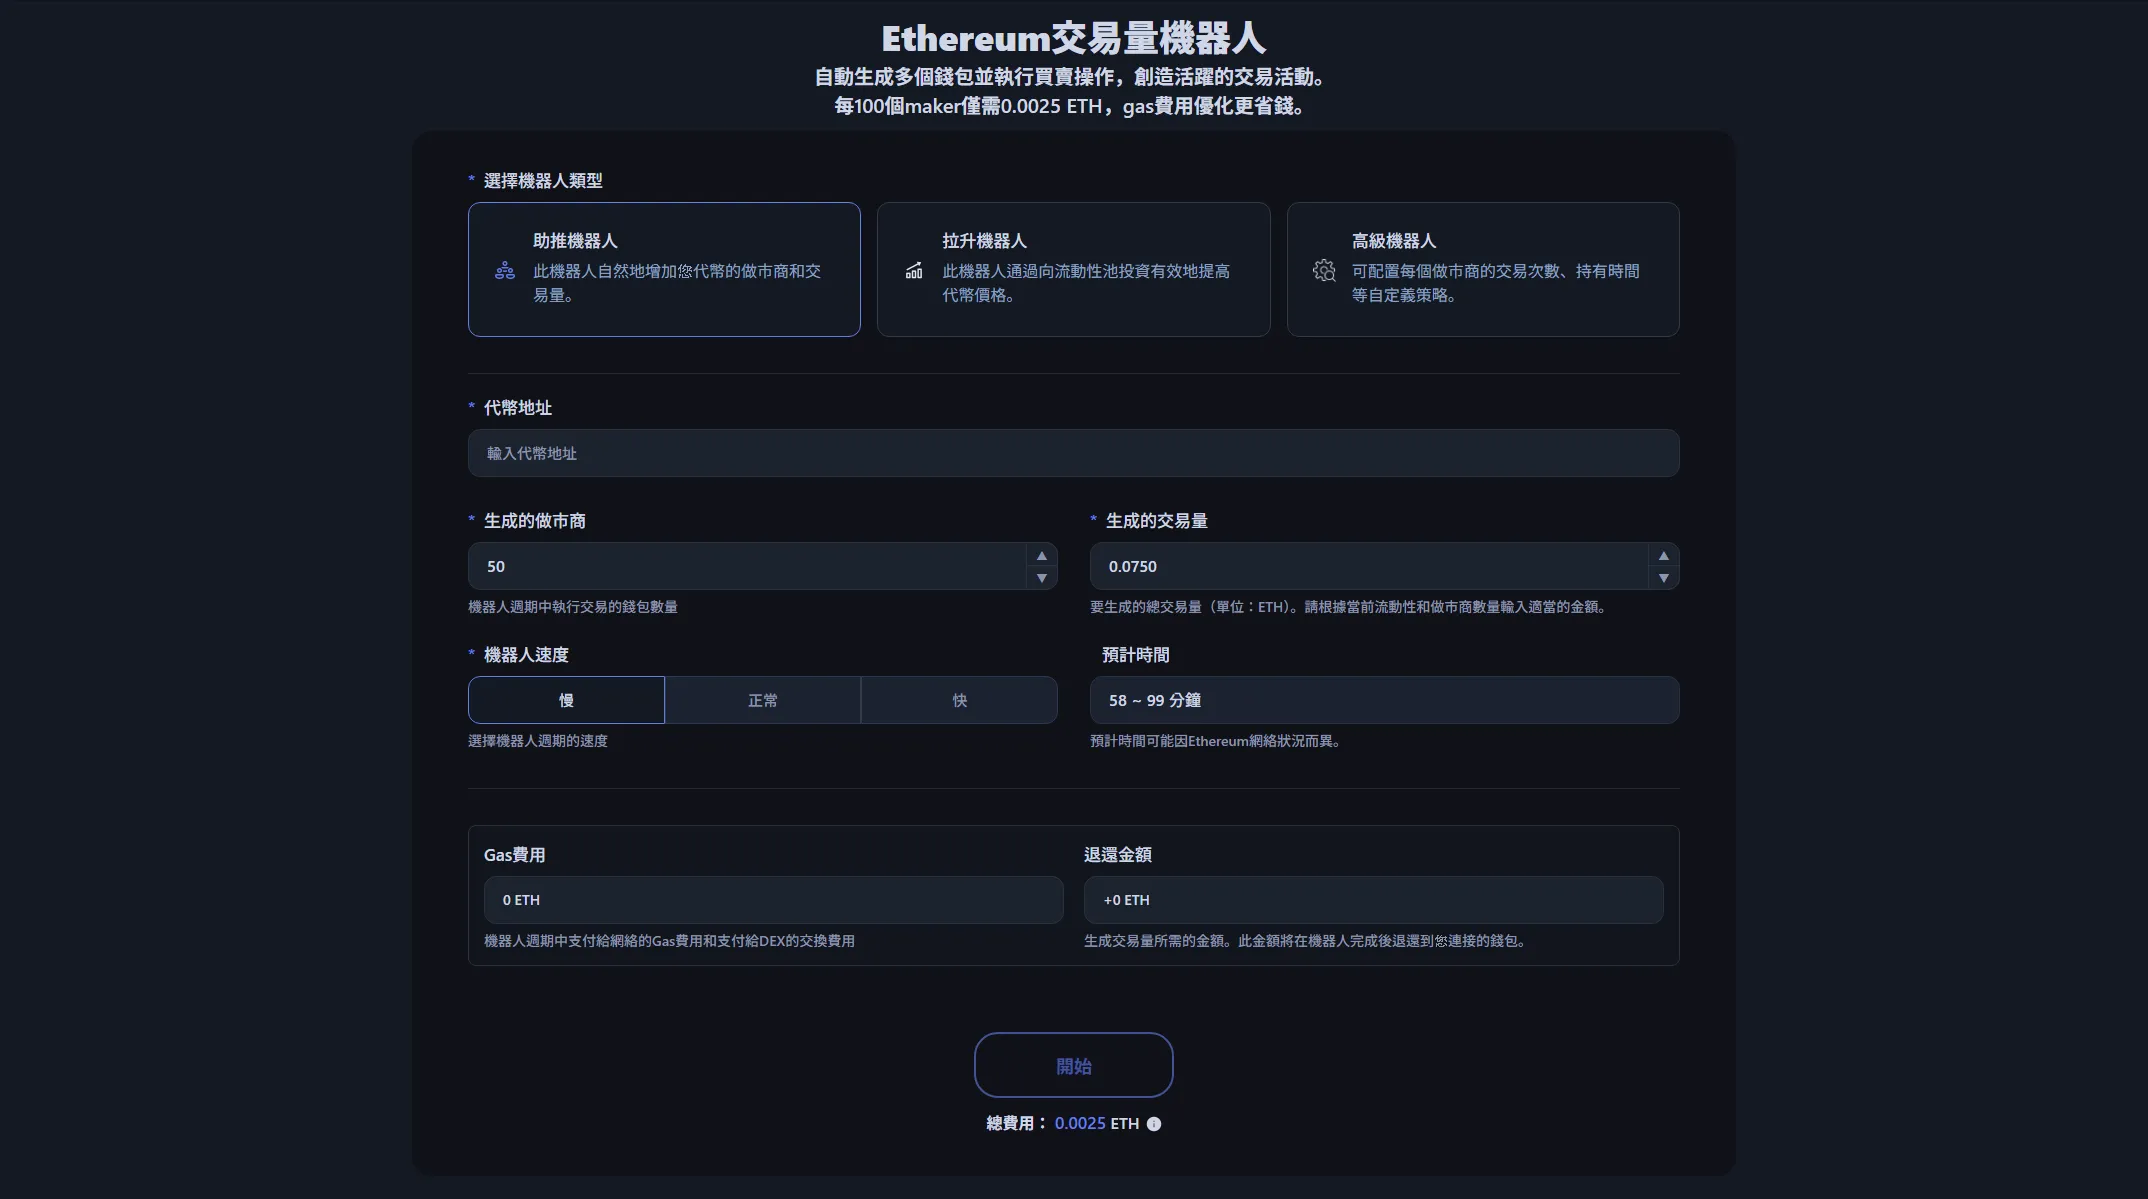
Task: Select 慢 robot speed option
Action: (x=566, y=700)
